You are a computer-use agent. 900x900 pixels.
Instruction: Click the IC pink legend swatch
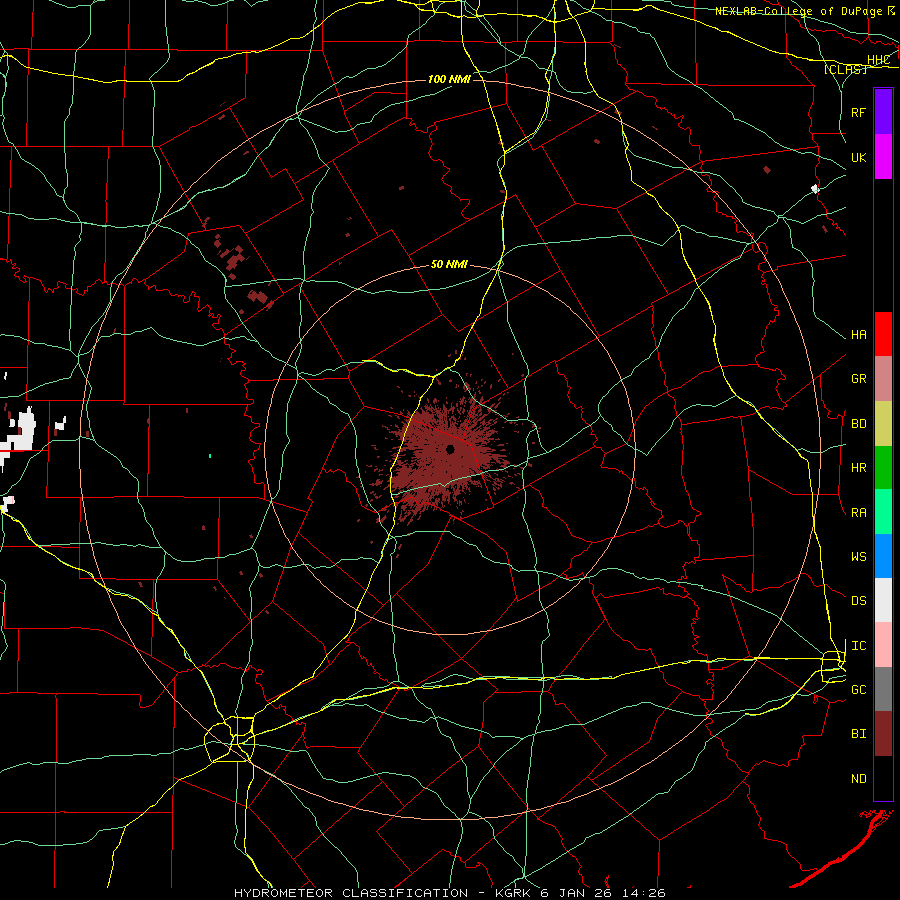tap(883, 645)
